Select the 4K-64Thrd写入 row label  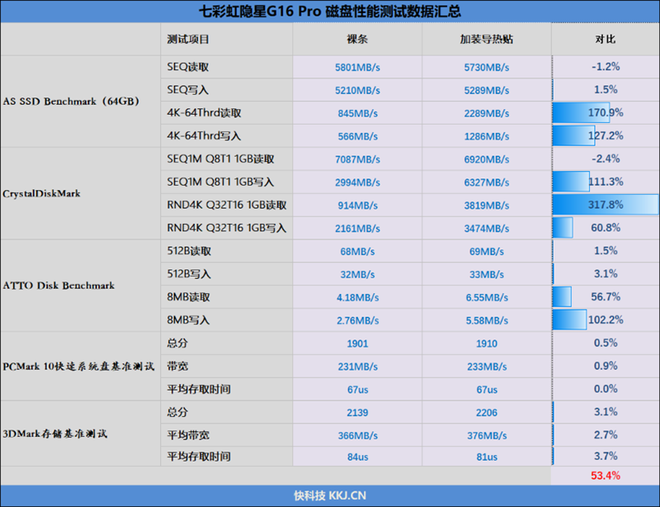pos(204,135)
